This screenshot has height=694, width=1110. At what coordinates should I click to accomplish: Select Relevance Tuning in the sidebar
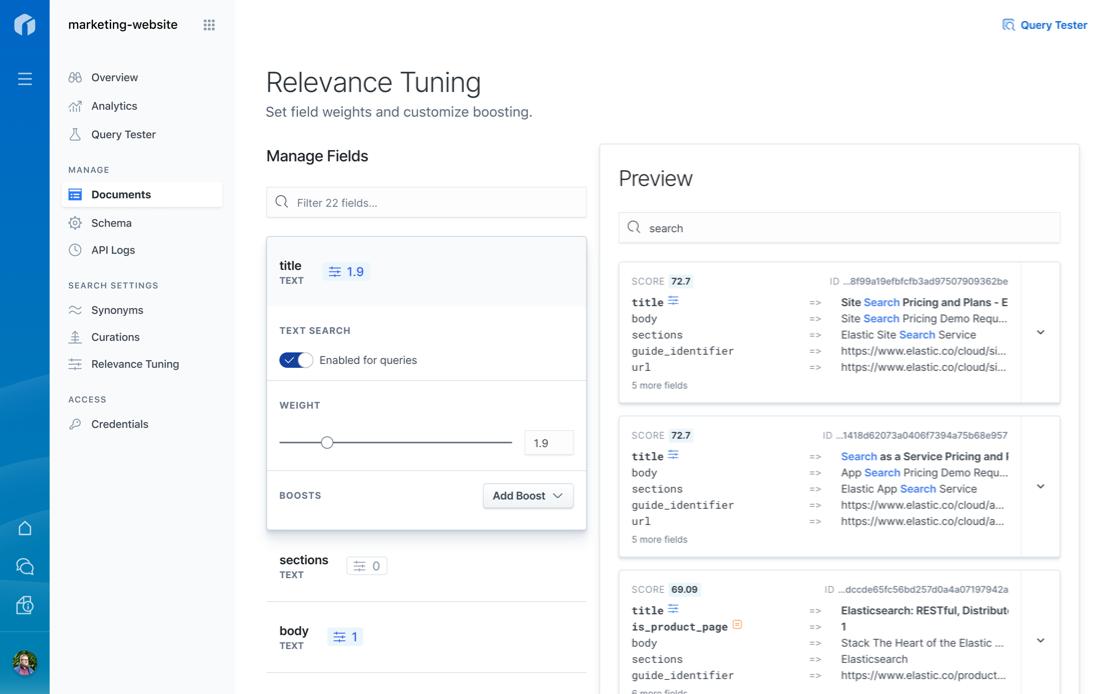pos(135,364)
